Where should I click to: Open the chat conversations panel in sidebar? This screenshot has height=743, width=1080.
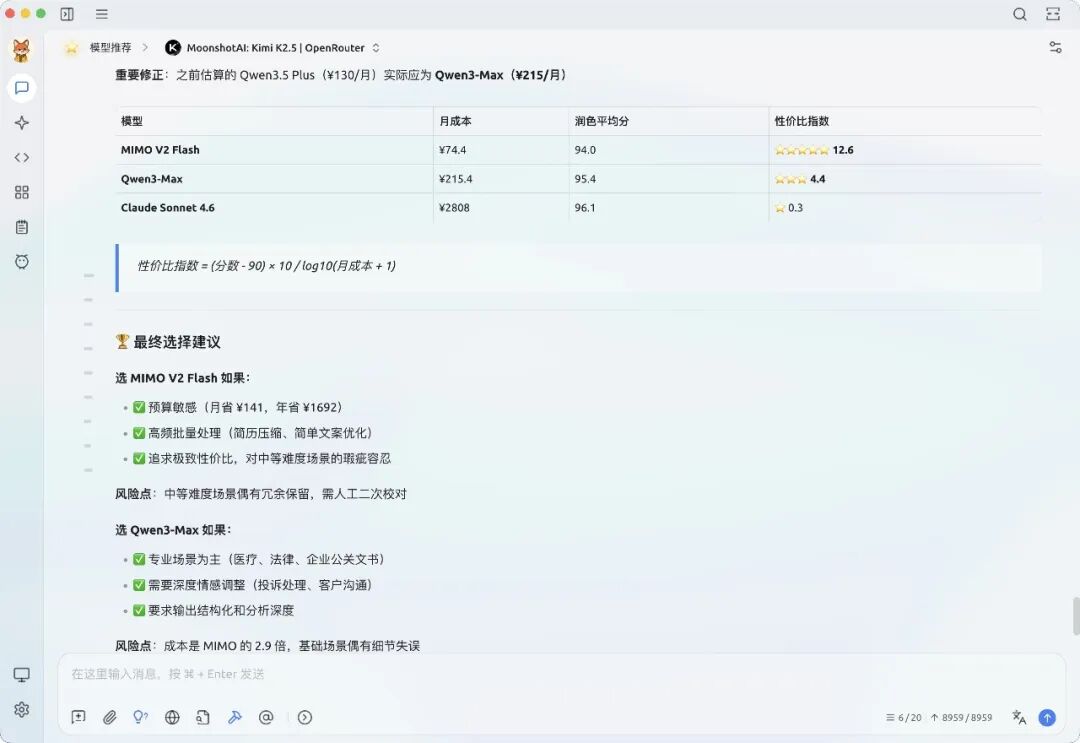coord(22,88)
